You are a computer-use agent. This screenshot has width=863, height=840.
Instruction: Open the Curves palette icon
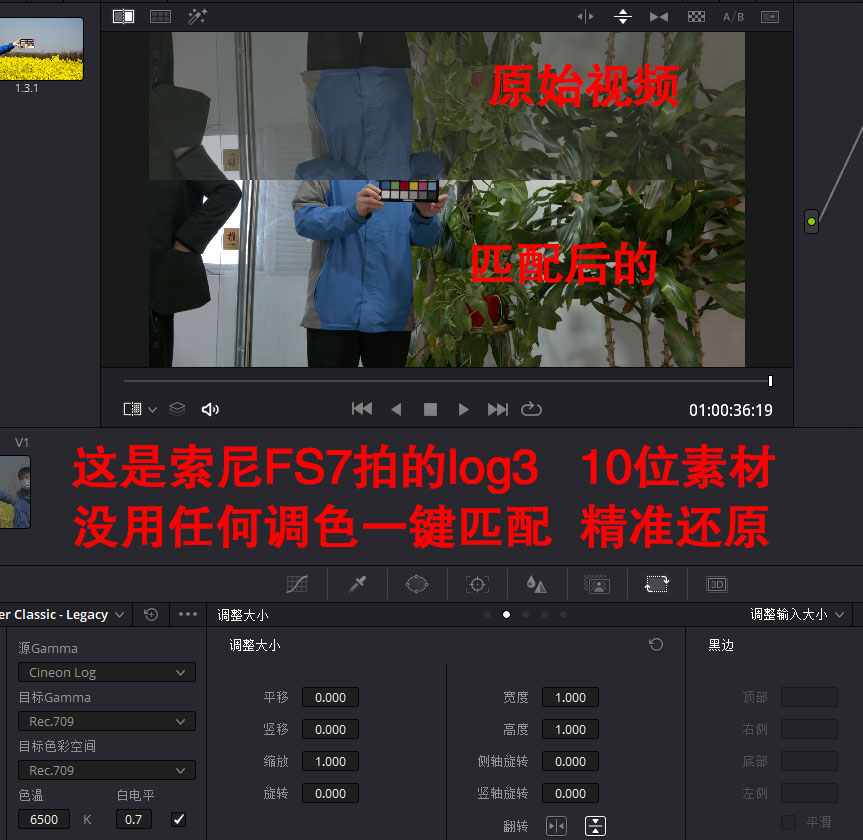coord(297,584)
